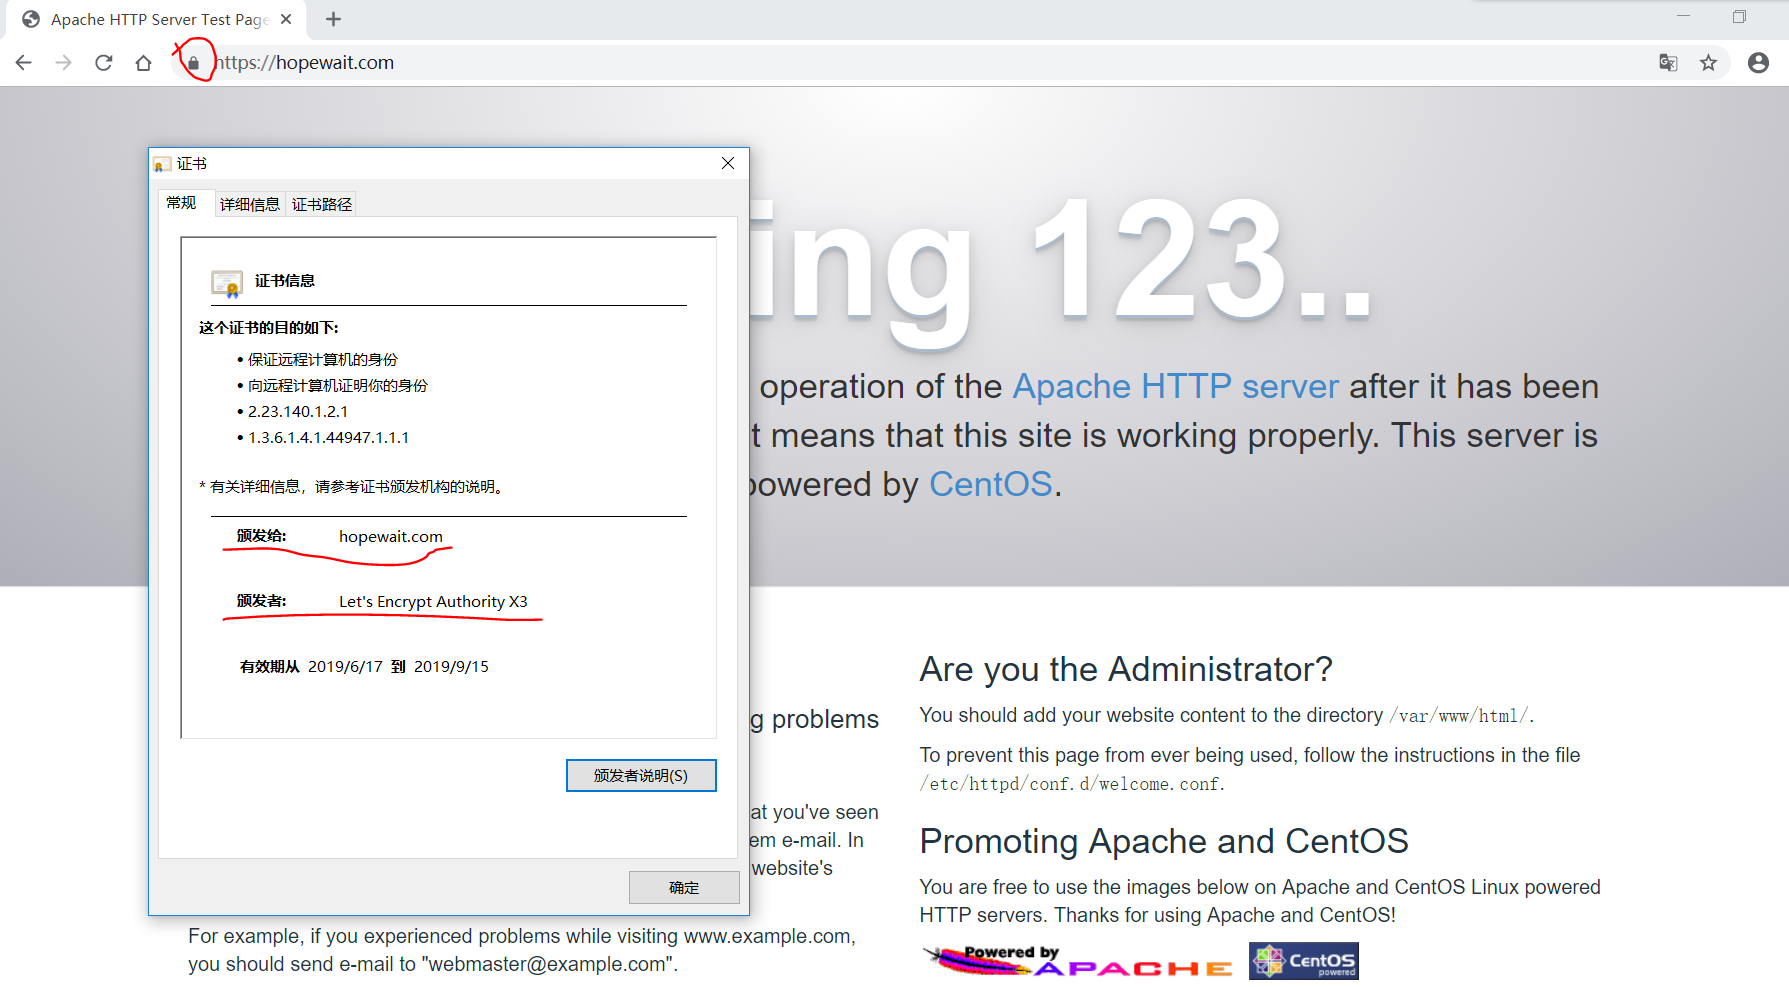Click the certificate icon beside 证书信息
This screenshot has width=1789, height=987.
[227, 284]
